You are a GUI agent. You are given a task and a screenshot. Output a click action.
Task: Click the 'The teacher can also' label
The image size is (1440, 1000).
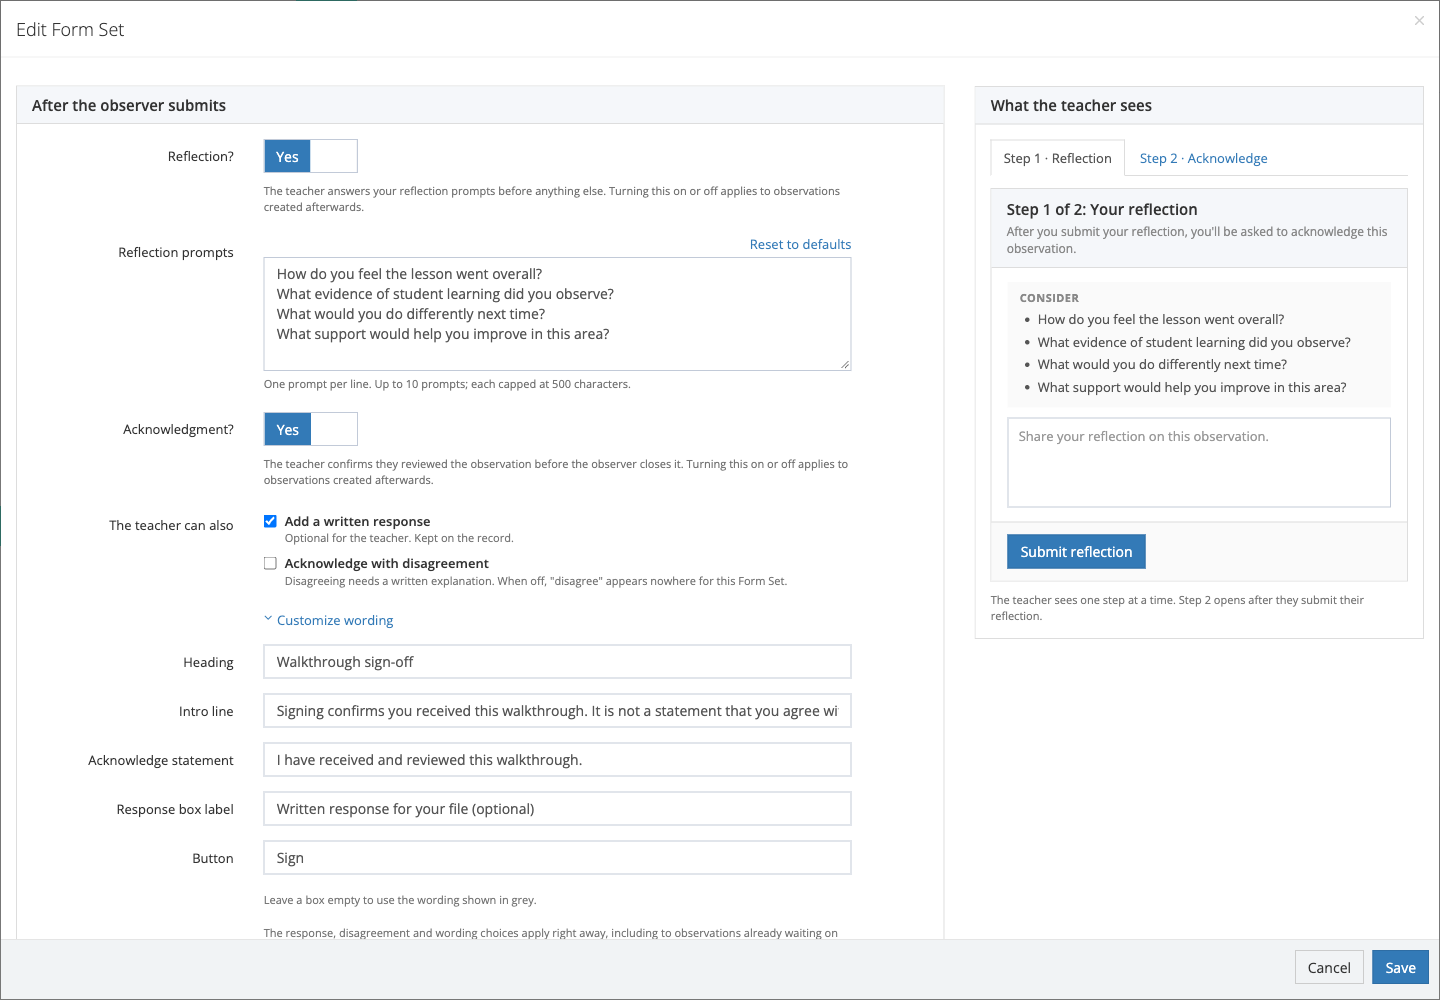click(x=171, y=525)
